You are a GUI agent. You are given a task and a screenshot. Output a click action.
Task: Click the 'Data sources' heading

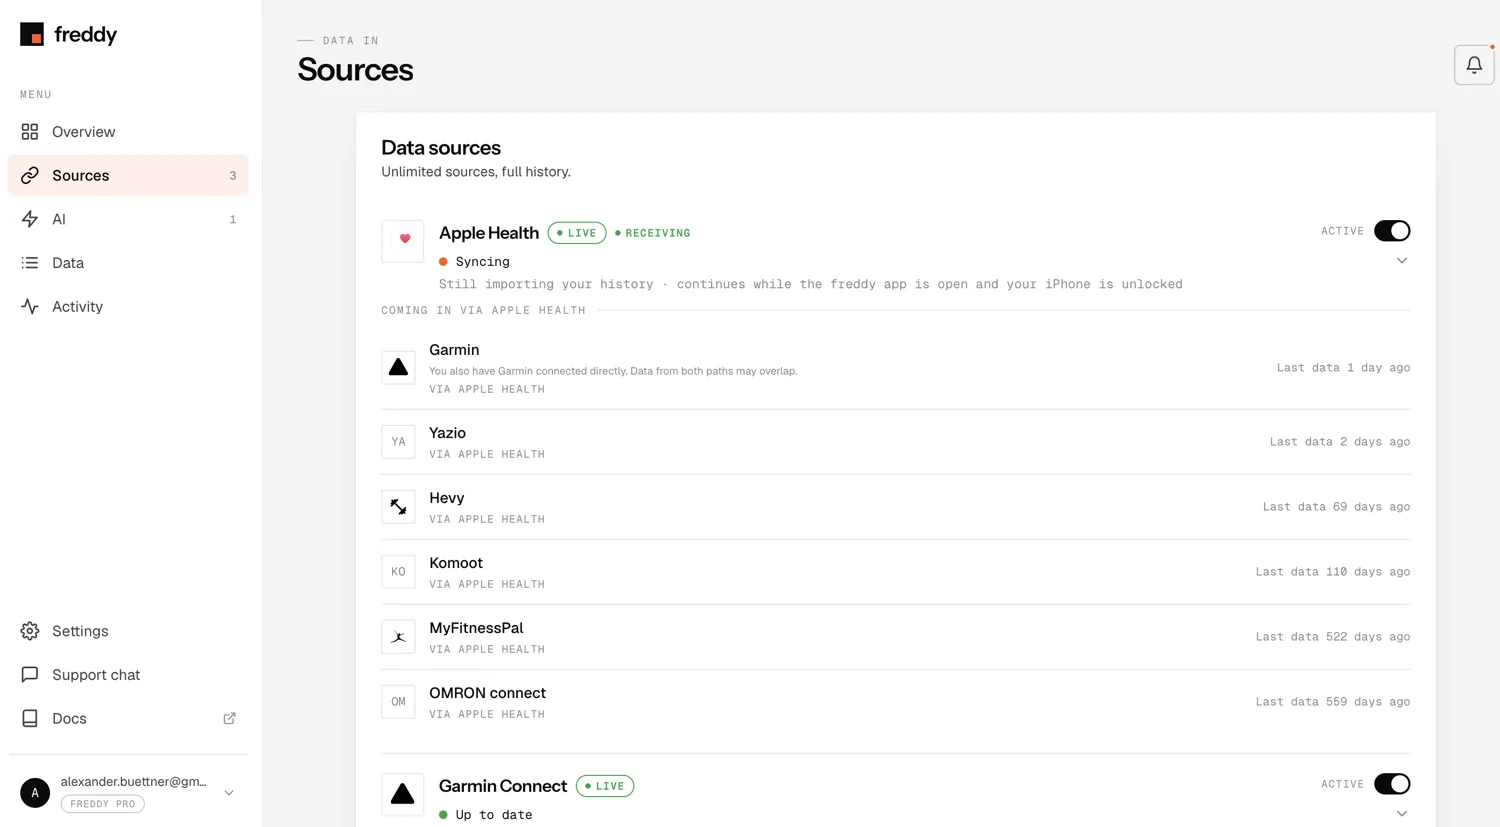441,148
